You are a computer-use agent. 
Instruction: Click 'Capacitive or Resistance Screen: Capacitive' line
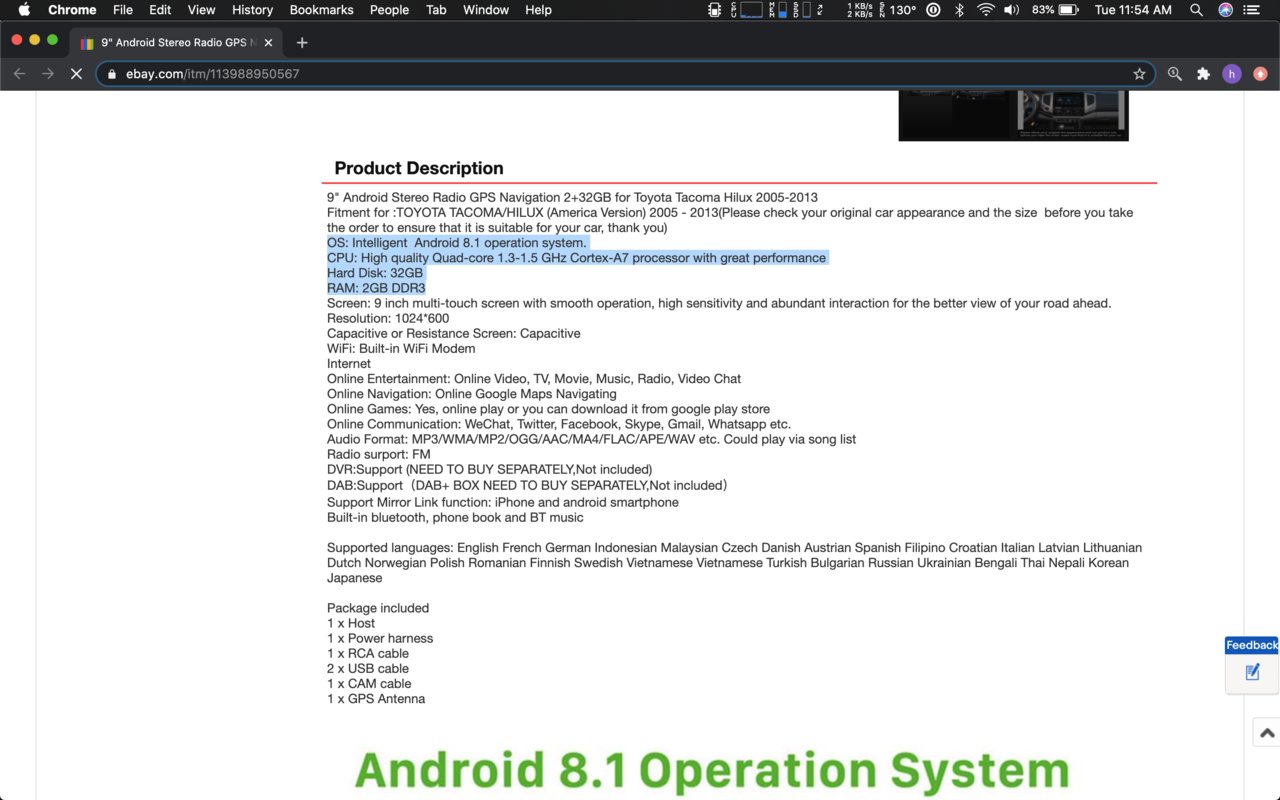point(454,333)
